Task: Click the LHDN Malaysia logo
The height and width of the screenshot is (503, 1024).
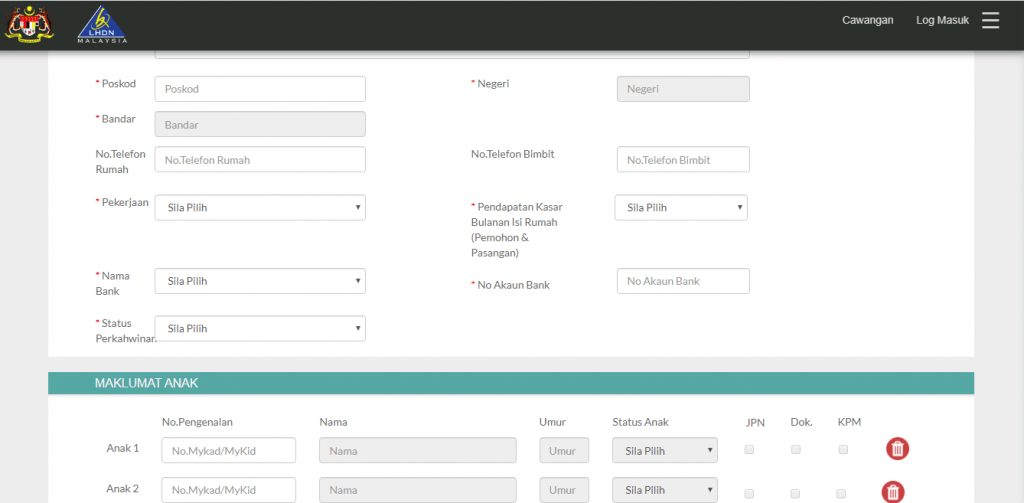Action: coord(102,25)
